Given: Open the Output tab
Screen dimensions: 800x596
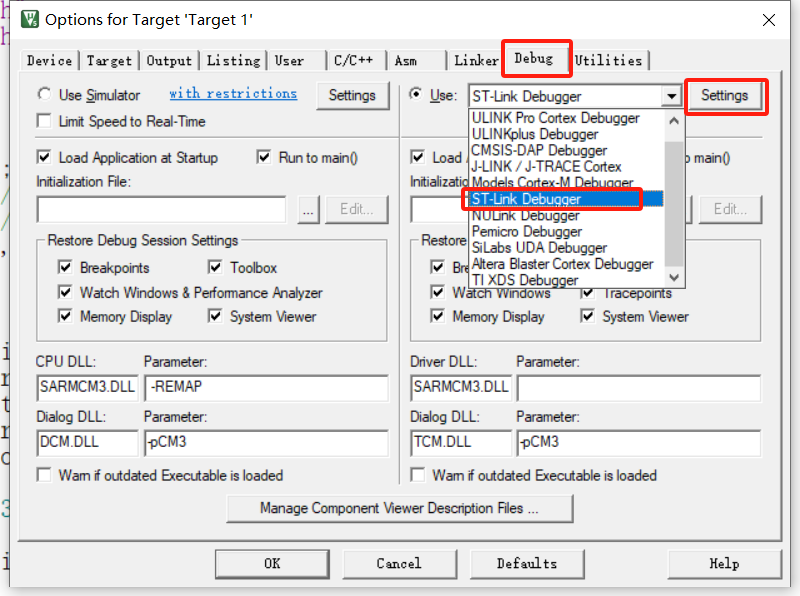Looking at the screenshot, I should pyautogui.click(x=169, y=61).
